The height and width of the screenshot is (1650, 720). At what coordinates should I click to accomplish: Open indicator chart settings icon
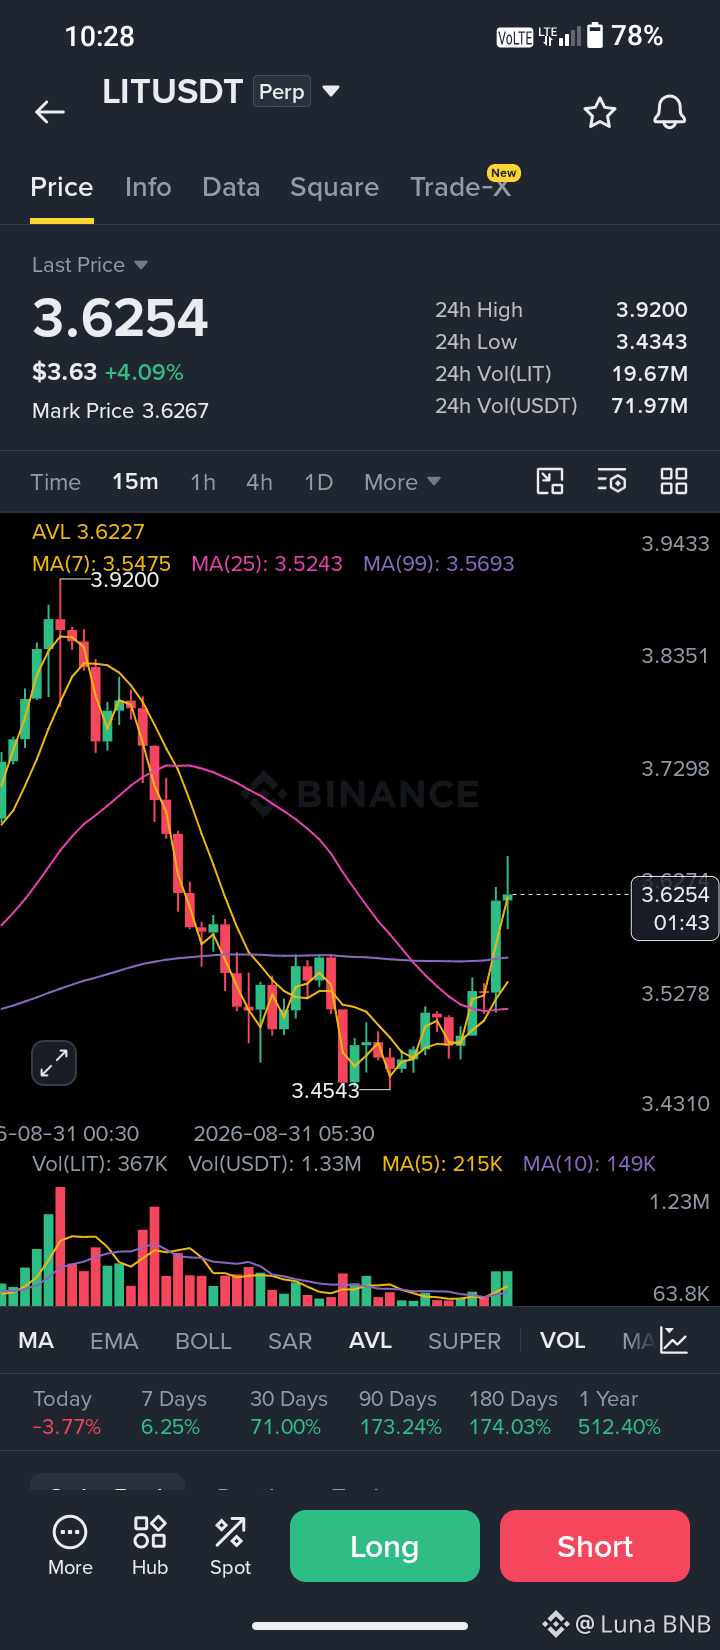click(x=674, y=1341)
